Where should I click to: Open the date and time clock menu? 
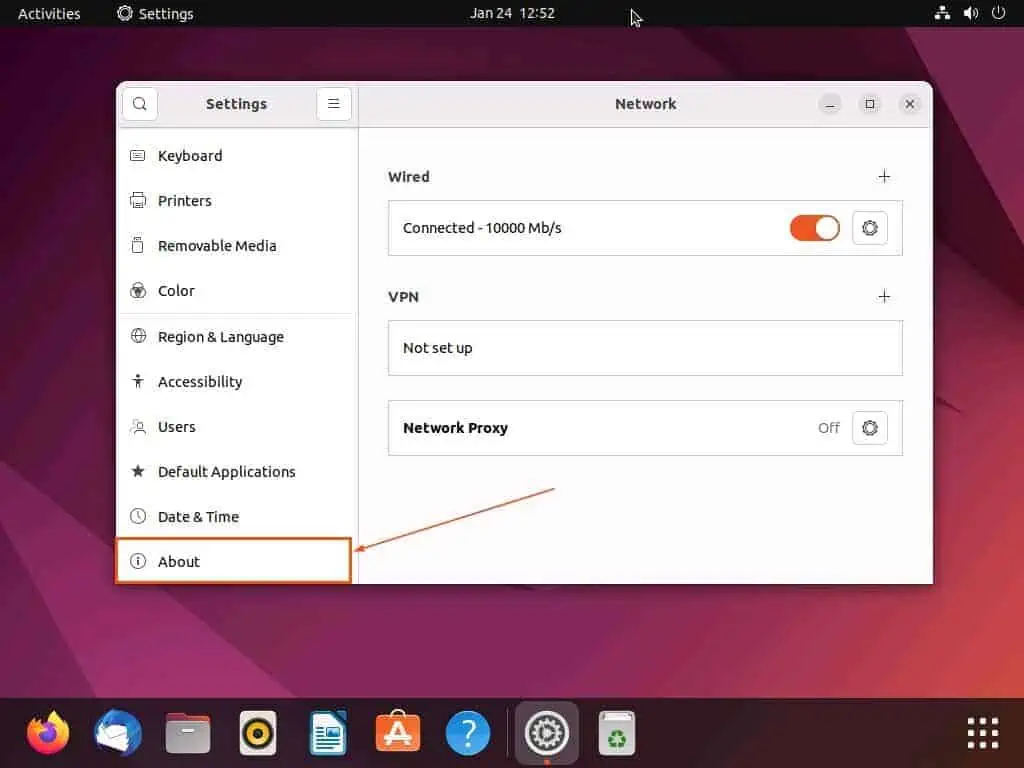point(512,13)
